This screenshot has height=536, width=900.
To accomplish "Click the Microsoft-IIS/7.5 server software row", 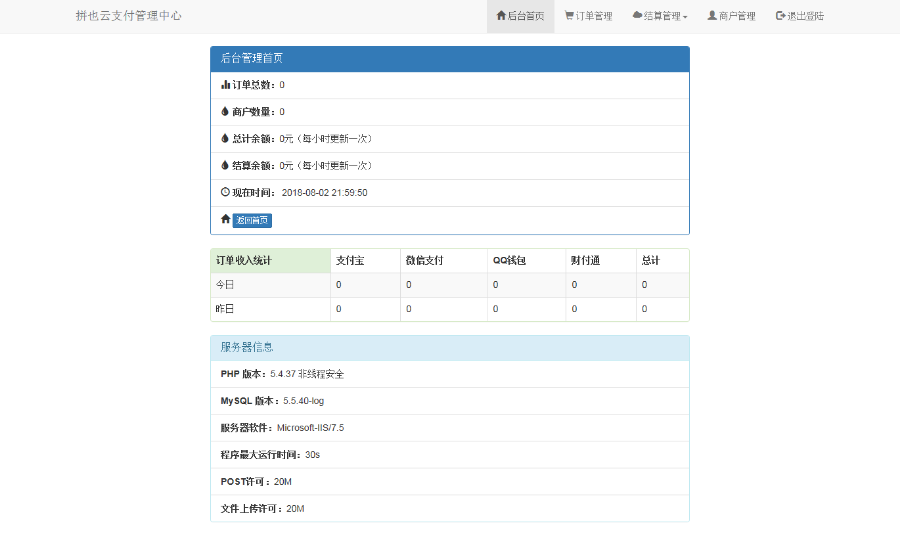I will 450,428.
